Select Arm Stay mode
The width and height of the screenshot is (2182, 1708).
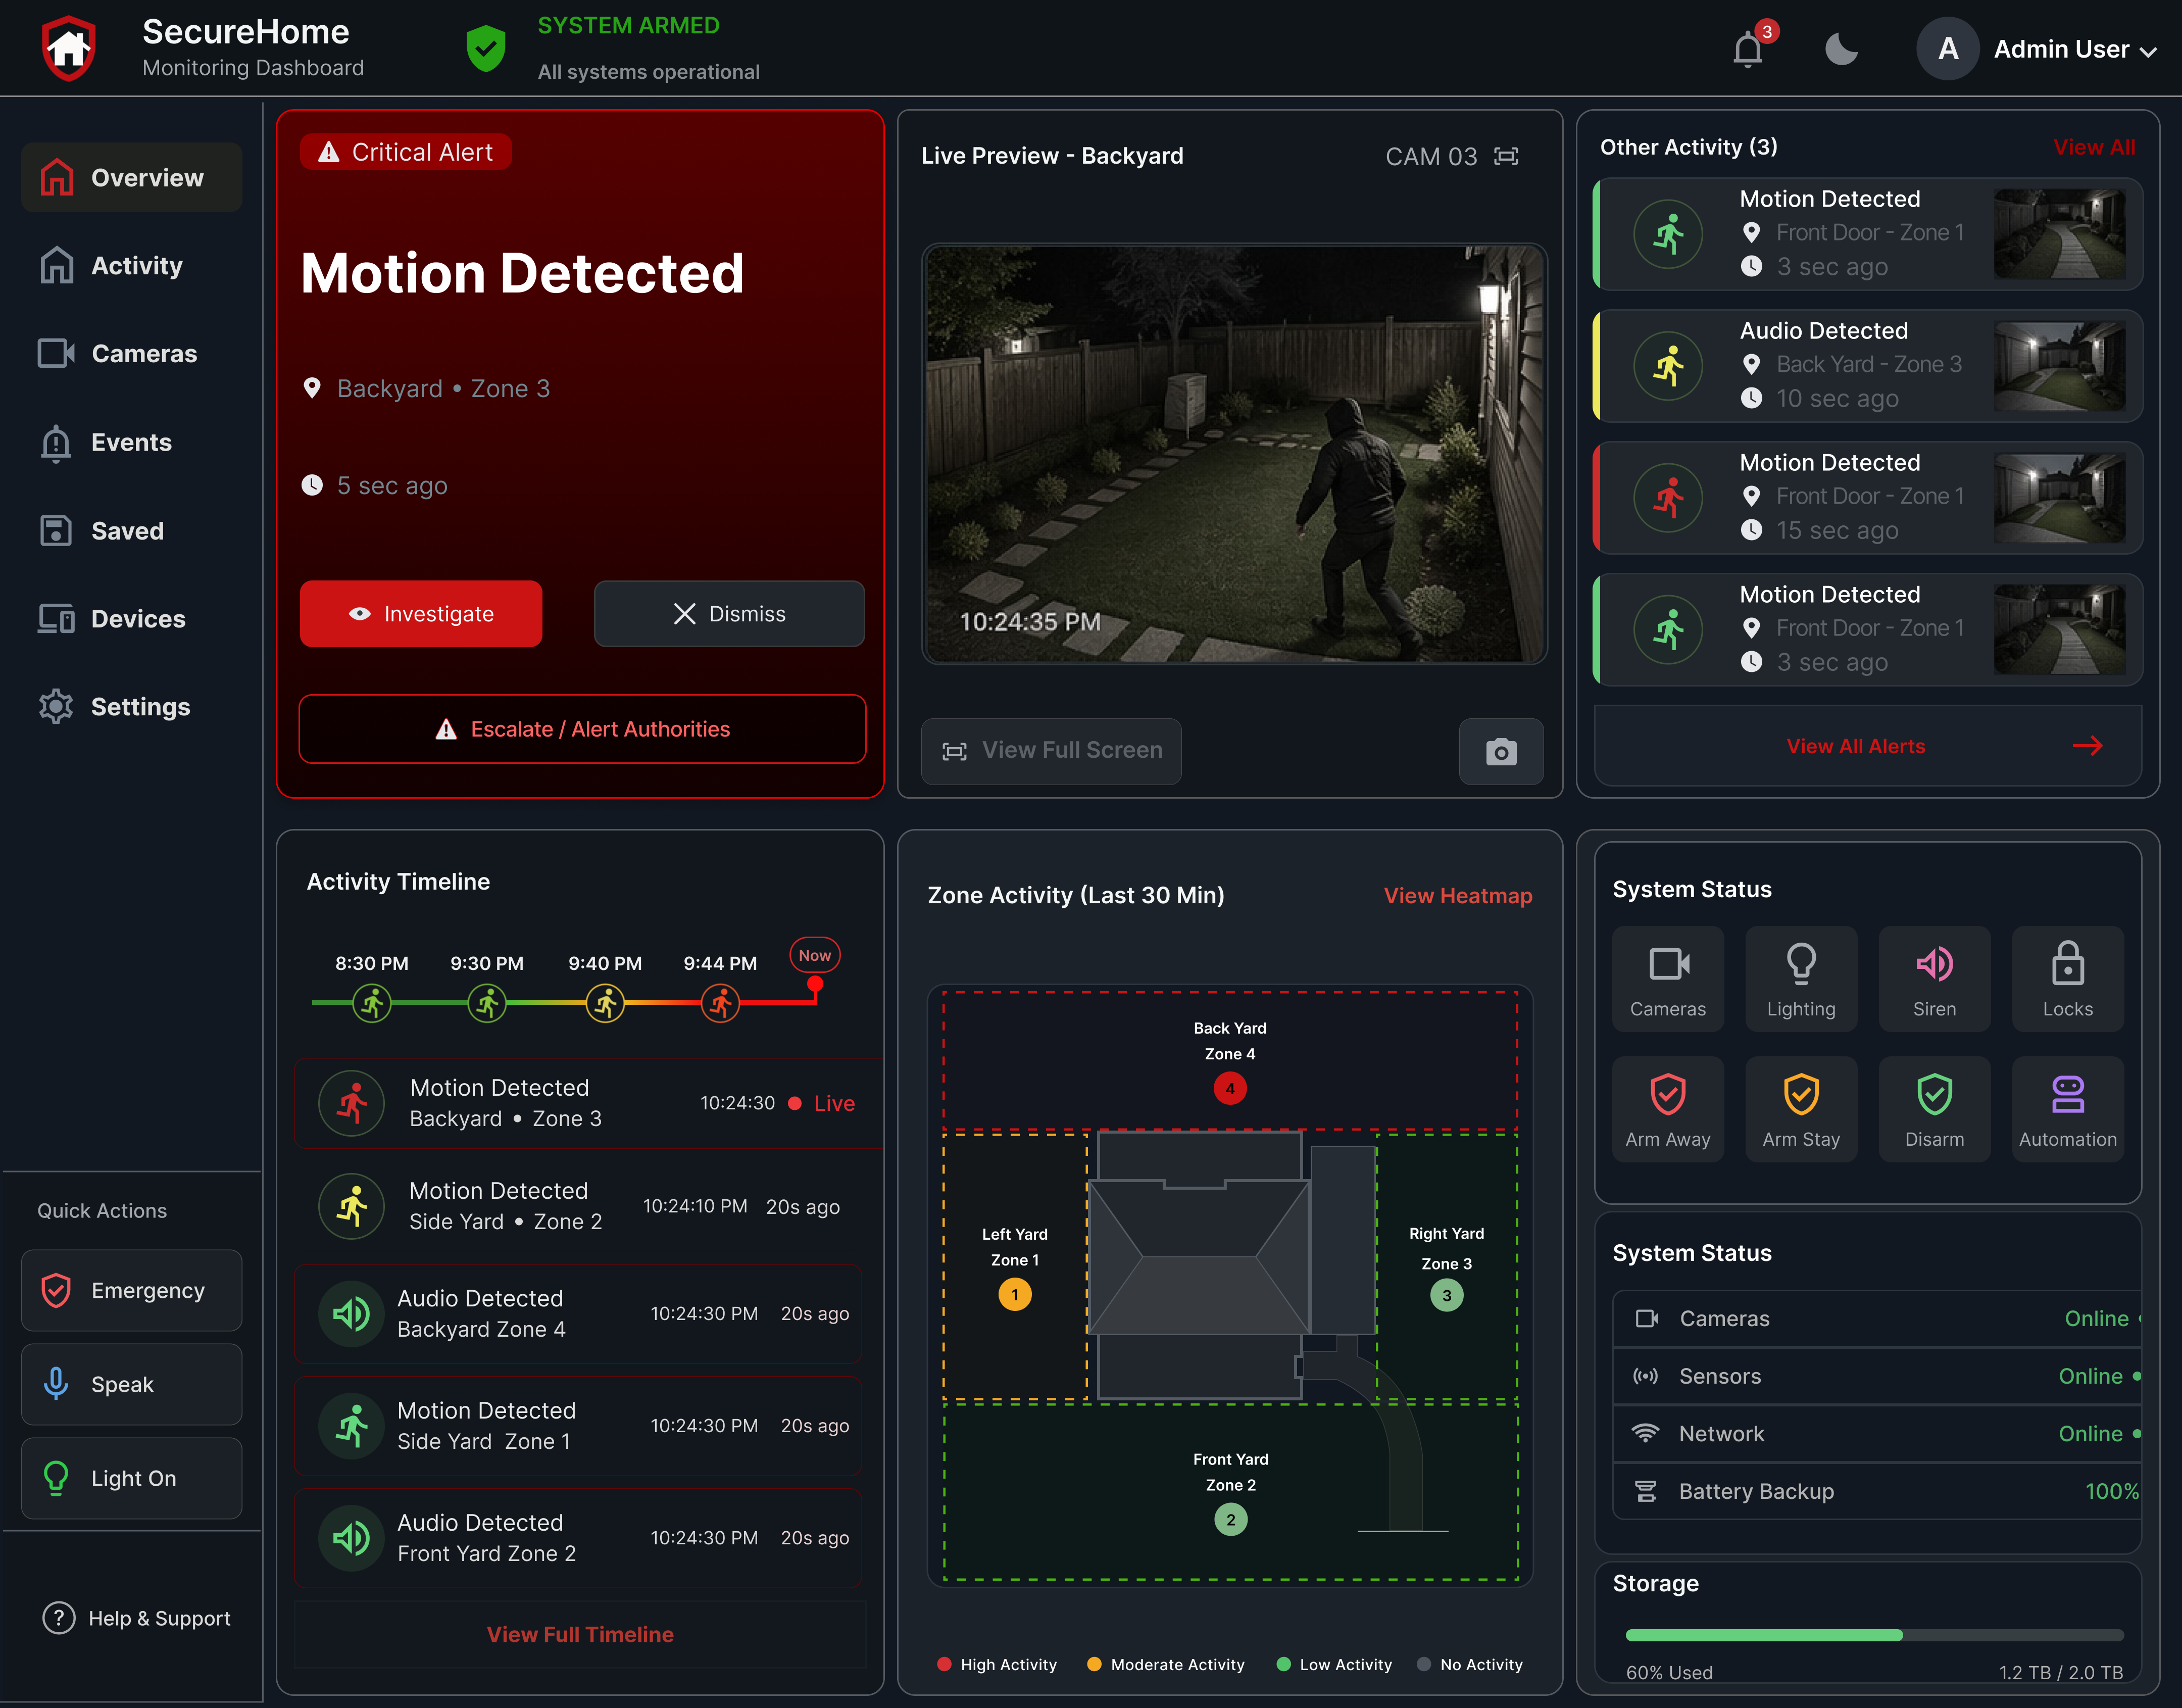1801,1109
